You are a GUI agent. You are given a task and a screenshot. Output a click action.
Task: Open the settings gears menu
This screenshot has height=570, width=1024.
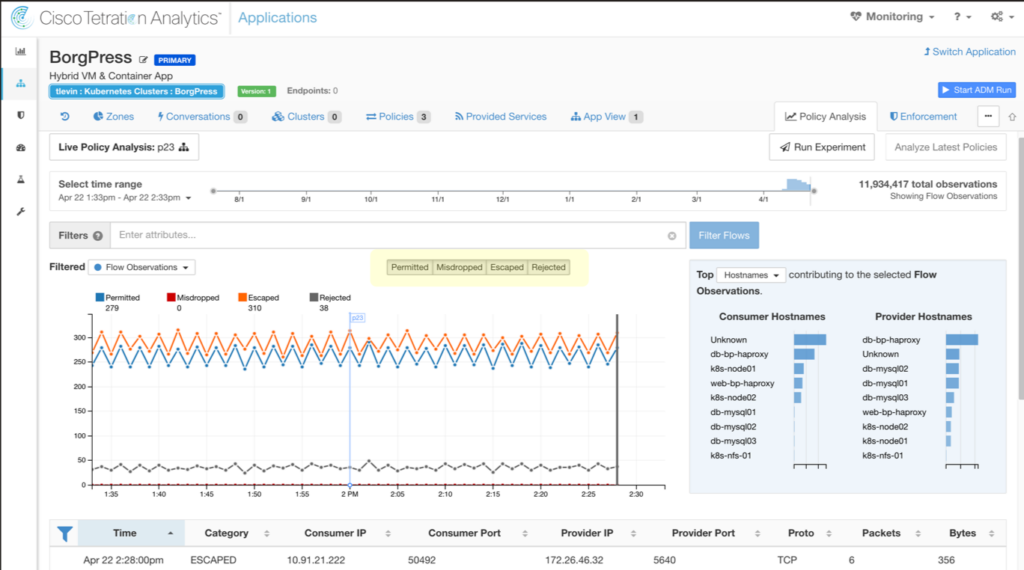click(1002, 17)
